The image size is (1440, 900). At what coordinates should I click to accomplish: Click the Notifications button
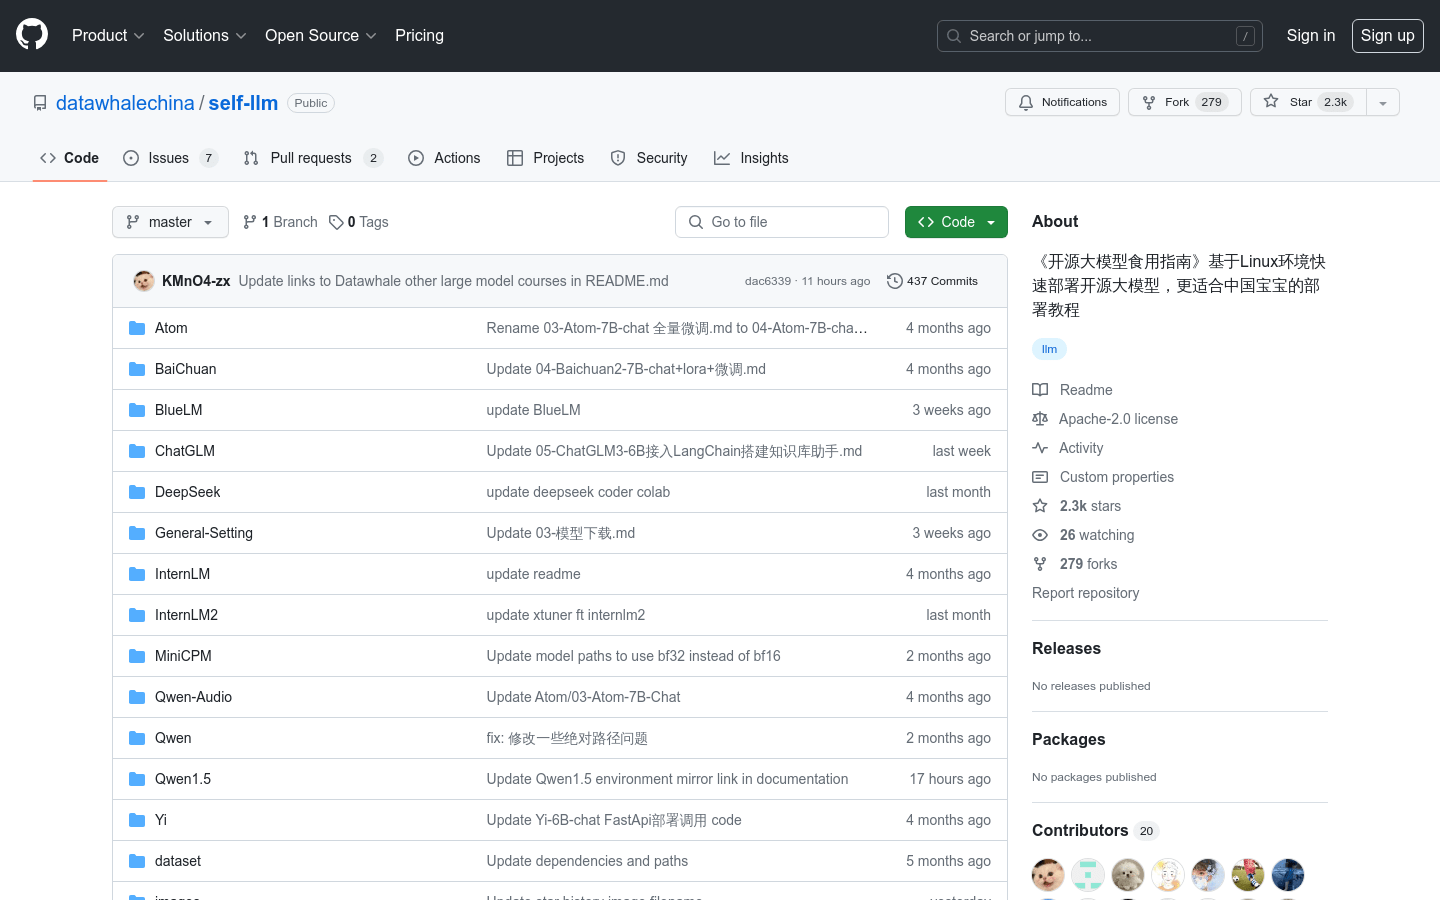[x=1062, y=102]
